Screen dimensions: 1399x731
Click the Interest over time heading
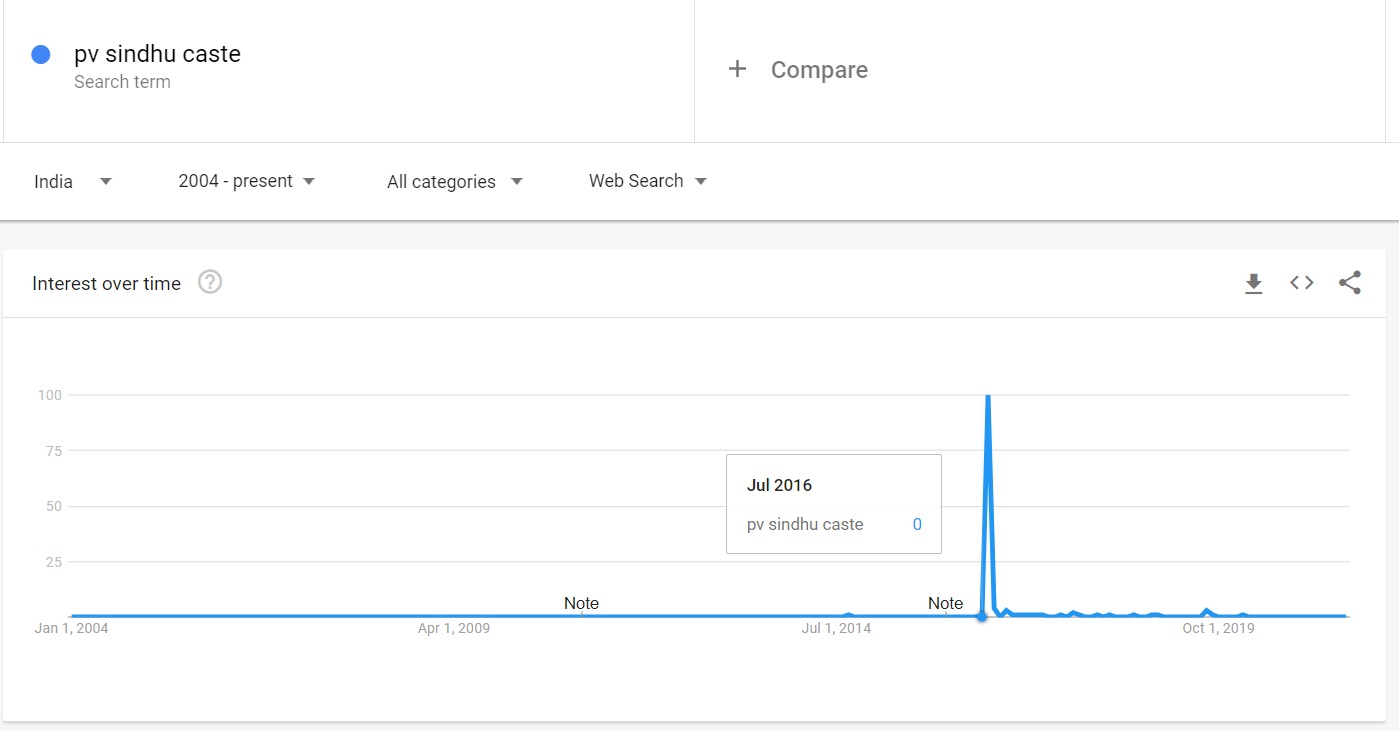(106, 283)
